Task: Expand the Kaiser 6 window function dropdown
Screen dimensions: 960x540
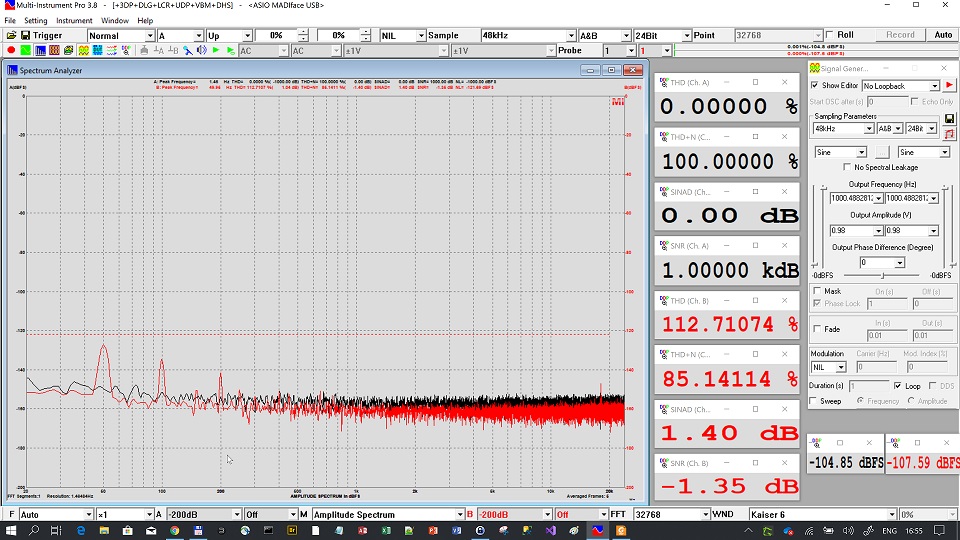Action: (x=890, y=514)
